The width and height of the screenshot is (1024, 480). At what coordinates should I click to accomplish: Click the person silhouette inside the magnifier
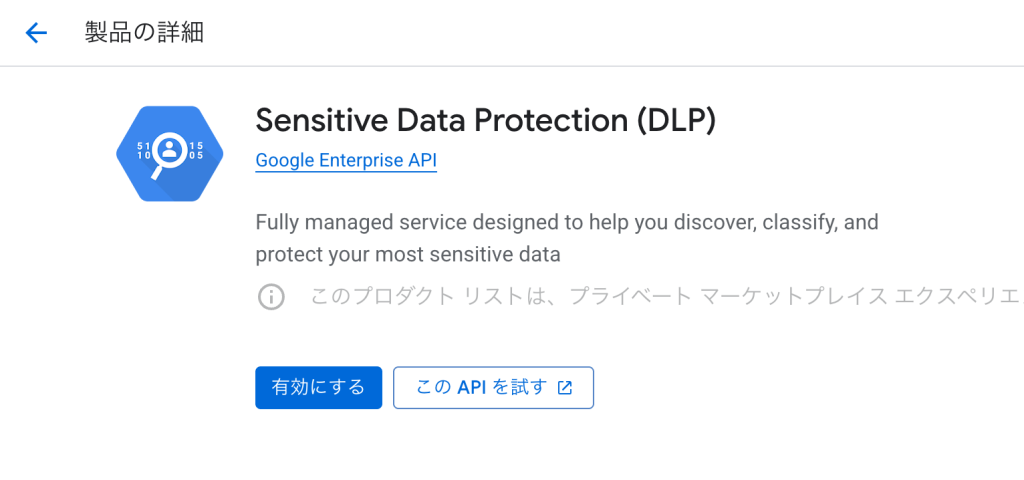coord(170,150)
